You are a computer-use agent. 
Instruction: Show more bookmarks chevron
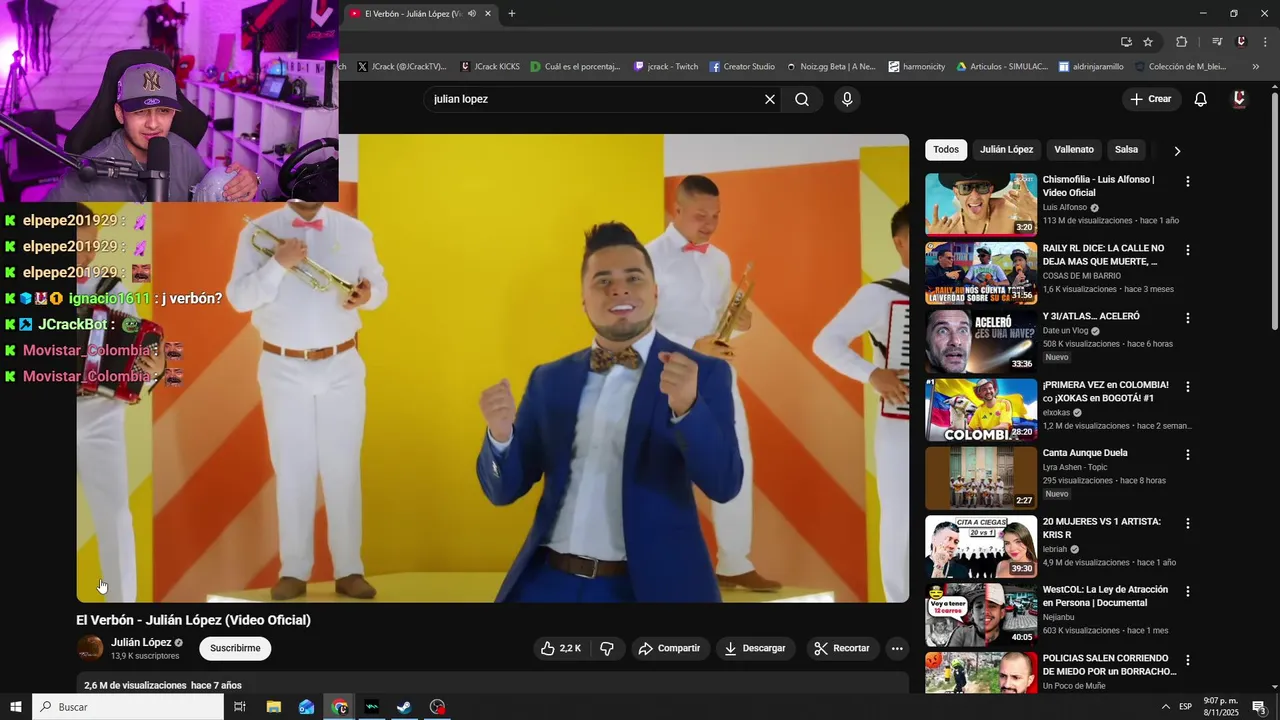(x=1256, y=67)
